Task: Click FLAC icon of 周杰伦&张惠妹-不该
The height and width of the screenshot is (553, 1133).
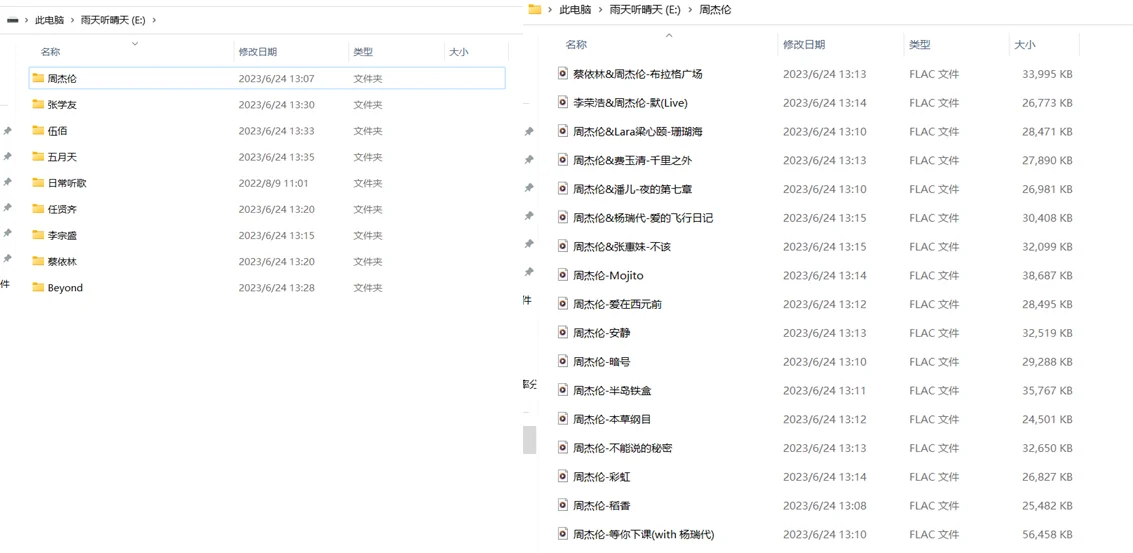Action: click(x=563, y=246)
